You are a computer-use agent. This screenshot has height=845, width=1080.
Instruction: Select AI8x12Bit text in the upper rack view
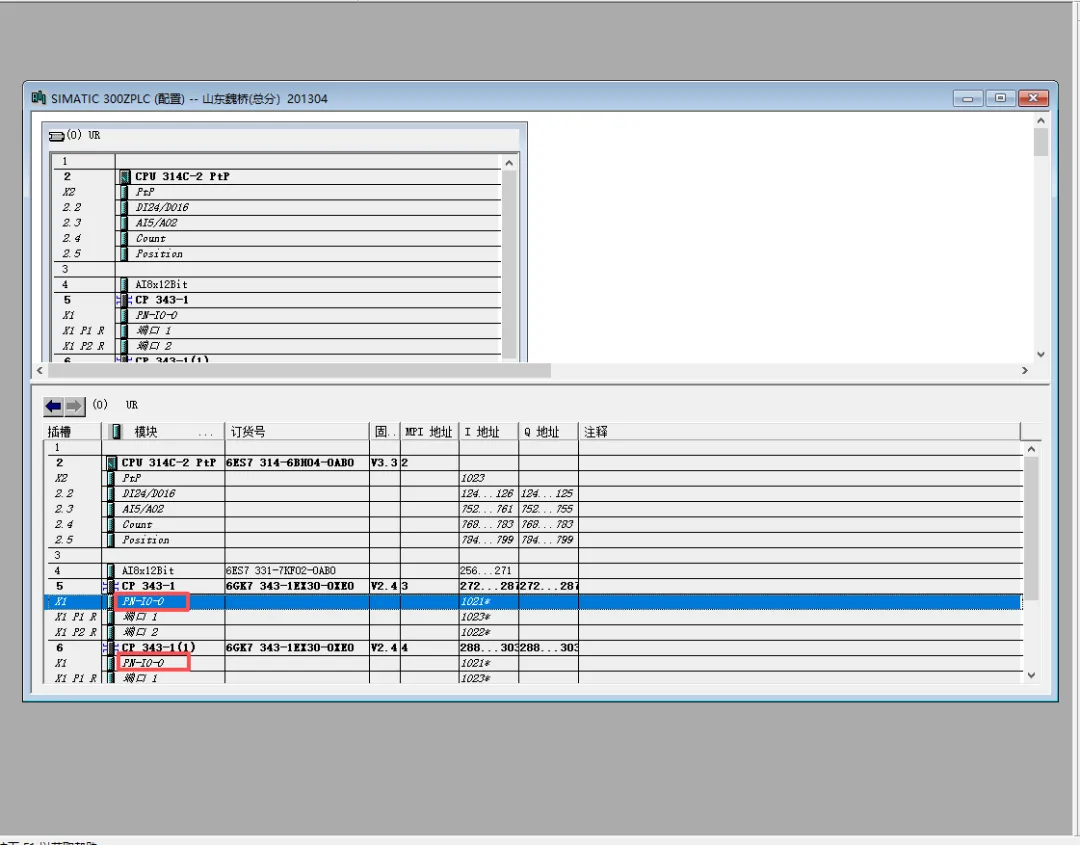coord(161,284)
